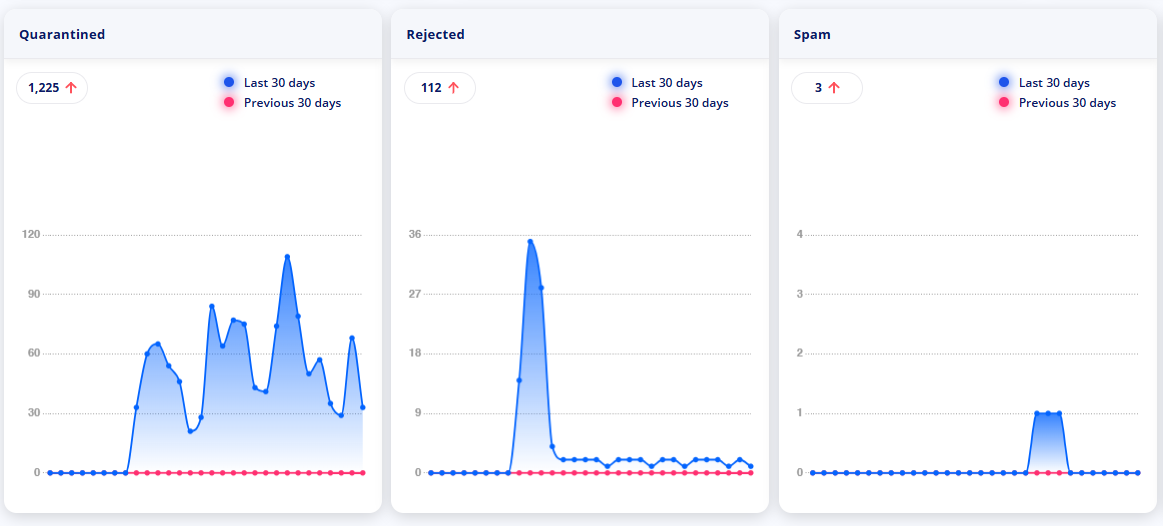Screen dimensions: 1163x526
Task: Click the 90 axis label in Quarantined chart
Action: pos(33,294)
